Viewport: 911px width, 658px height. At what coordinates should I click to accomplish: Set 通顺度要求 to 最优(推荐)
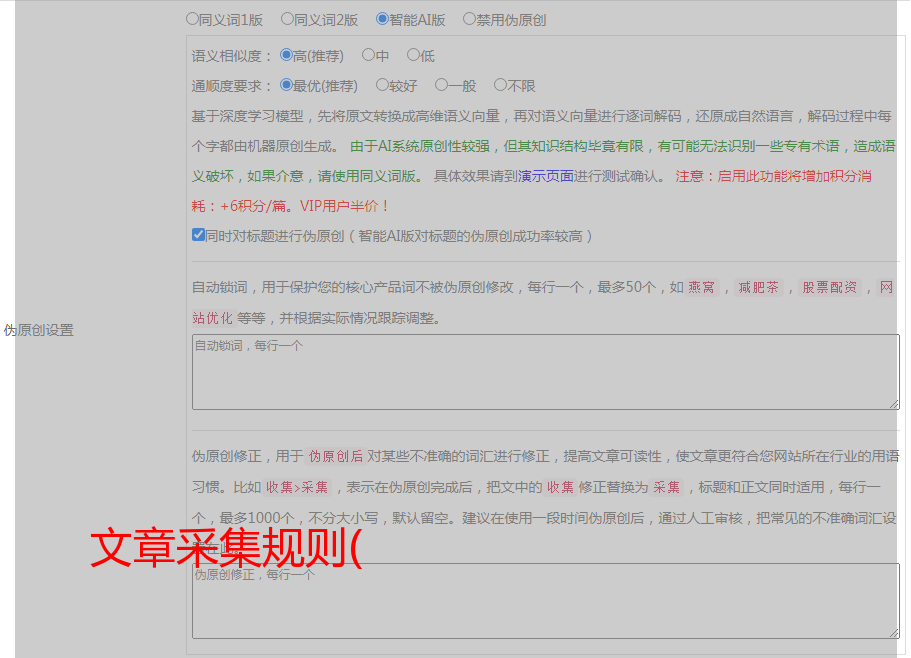(287, 85)
